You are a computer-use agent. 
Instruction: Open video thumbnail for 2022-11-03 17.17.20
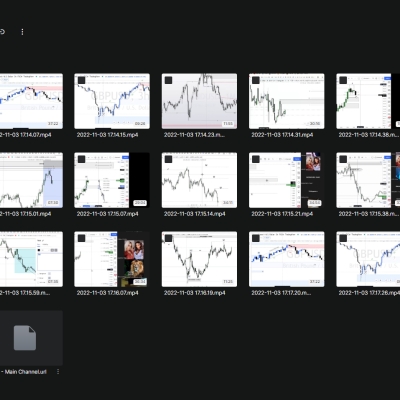click(287, 259)
